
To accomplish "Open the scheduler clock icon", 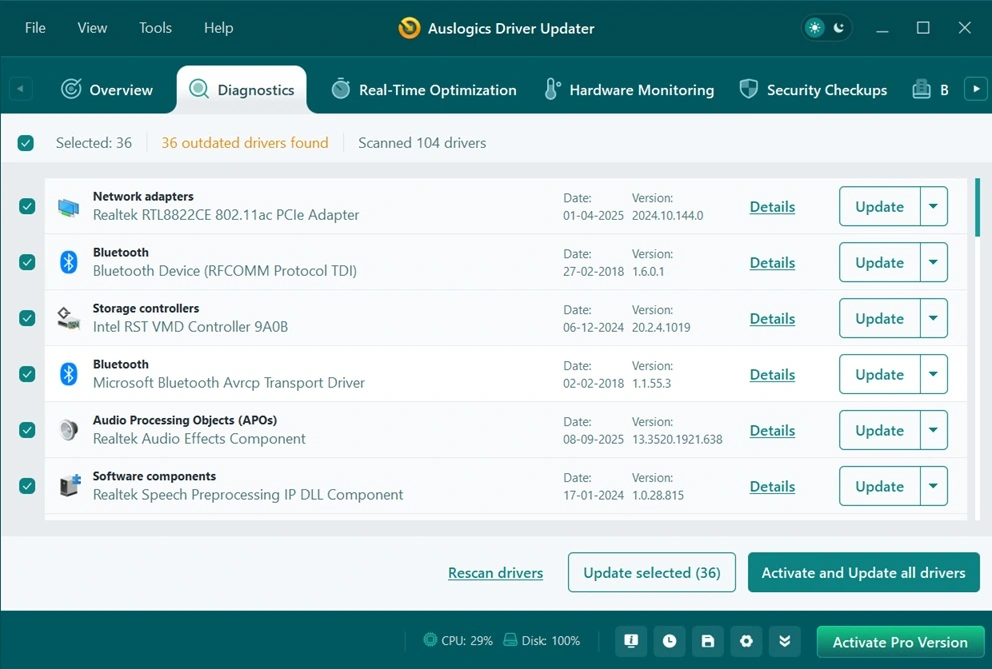I will pyautogui.click(x=669, y=641).
